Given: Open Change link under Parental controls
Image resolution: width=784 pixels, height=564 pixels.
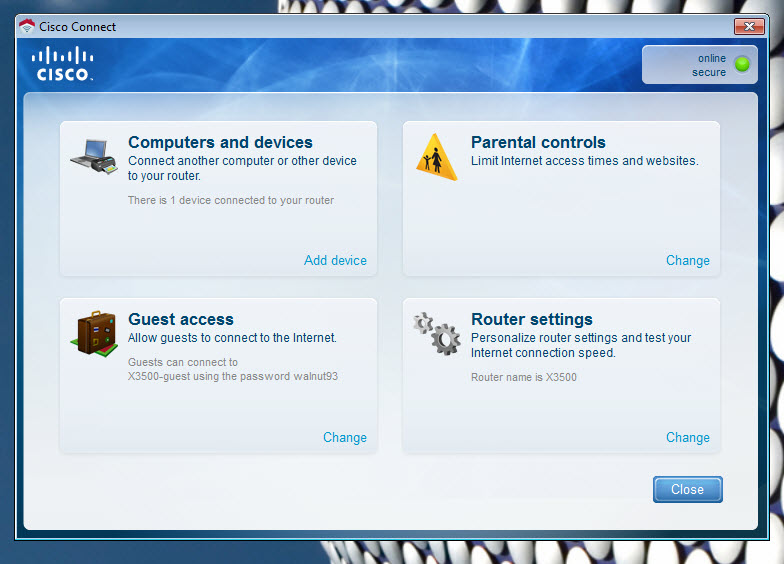Looking at the screenshot, I should [x=688, y=260].
